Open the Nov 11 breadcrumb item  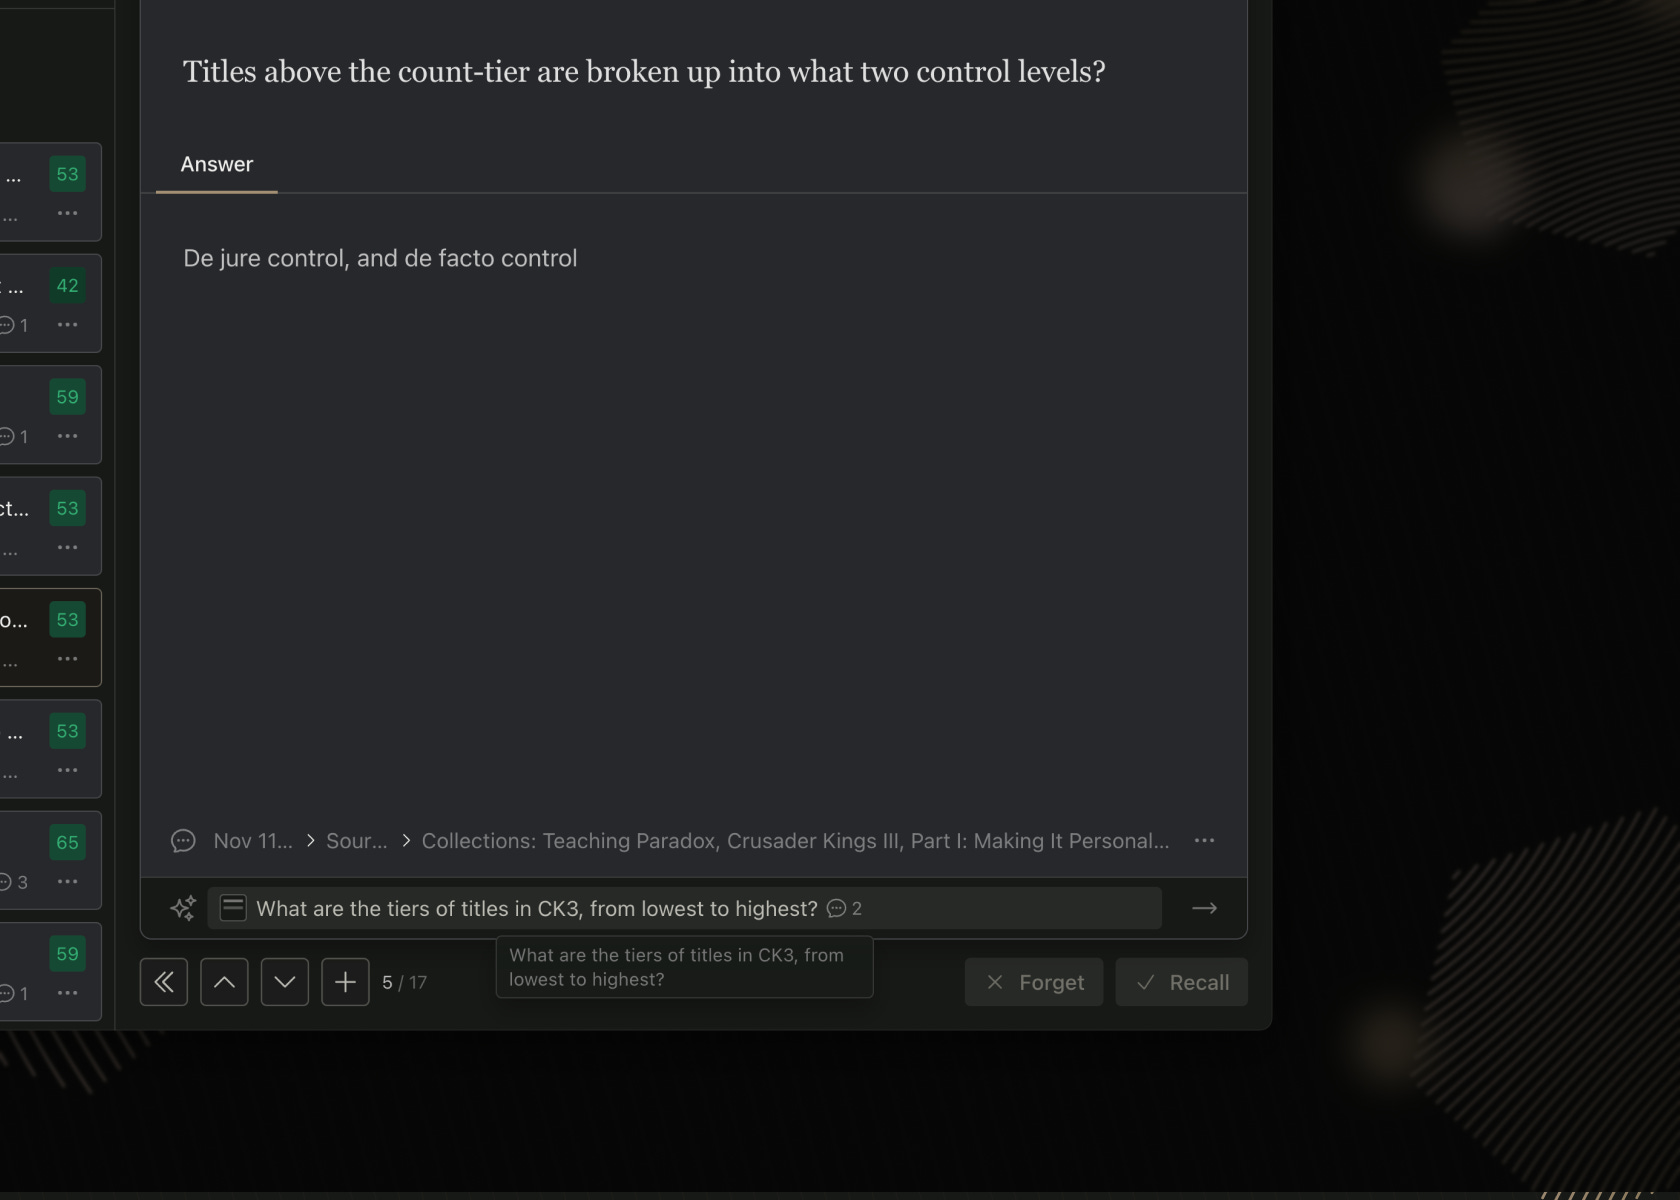(253, 841)
